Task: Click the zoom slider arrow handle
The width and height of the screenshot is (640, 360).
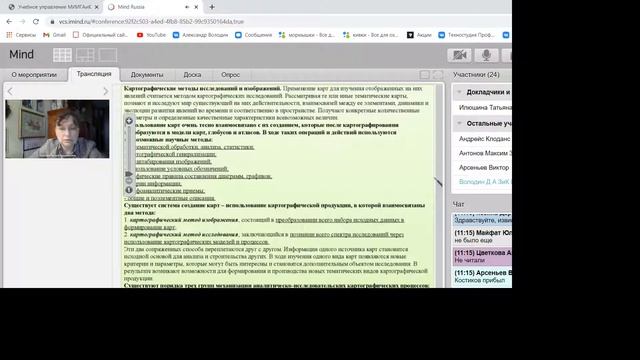Action: click(x=129, y=174)
